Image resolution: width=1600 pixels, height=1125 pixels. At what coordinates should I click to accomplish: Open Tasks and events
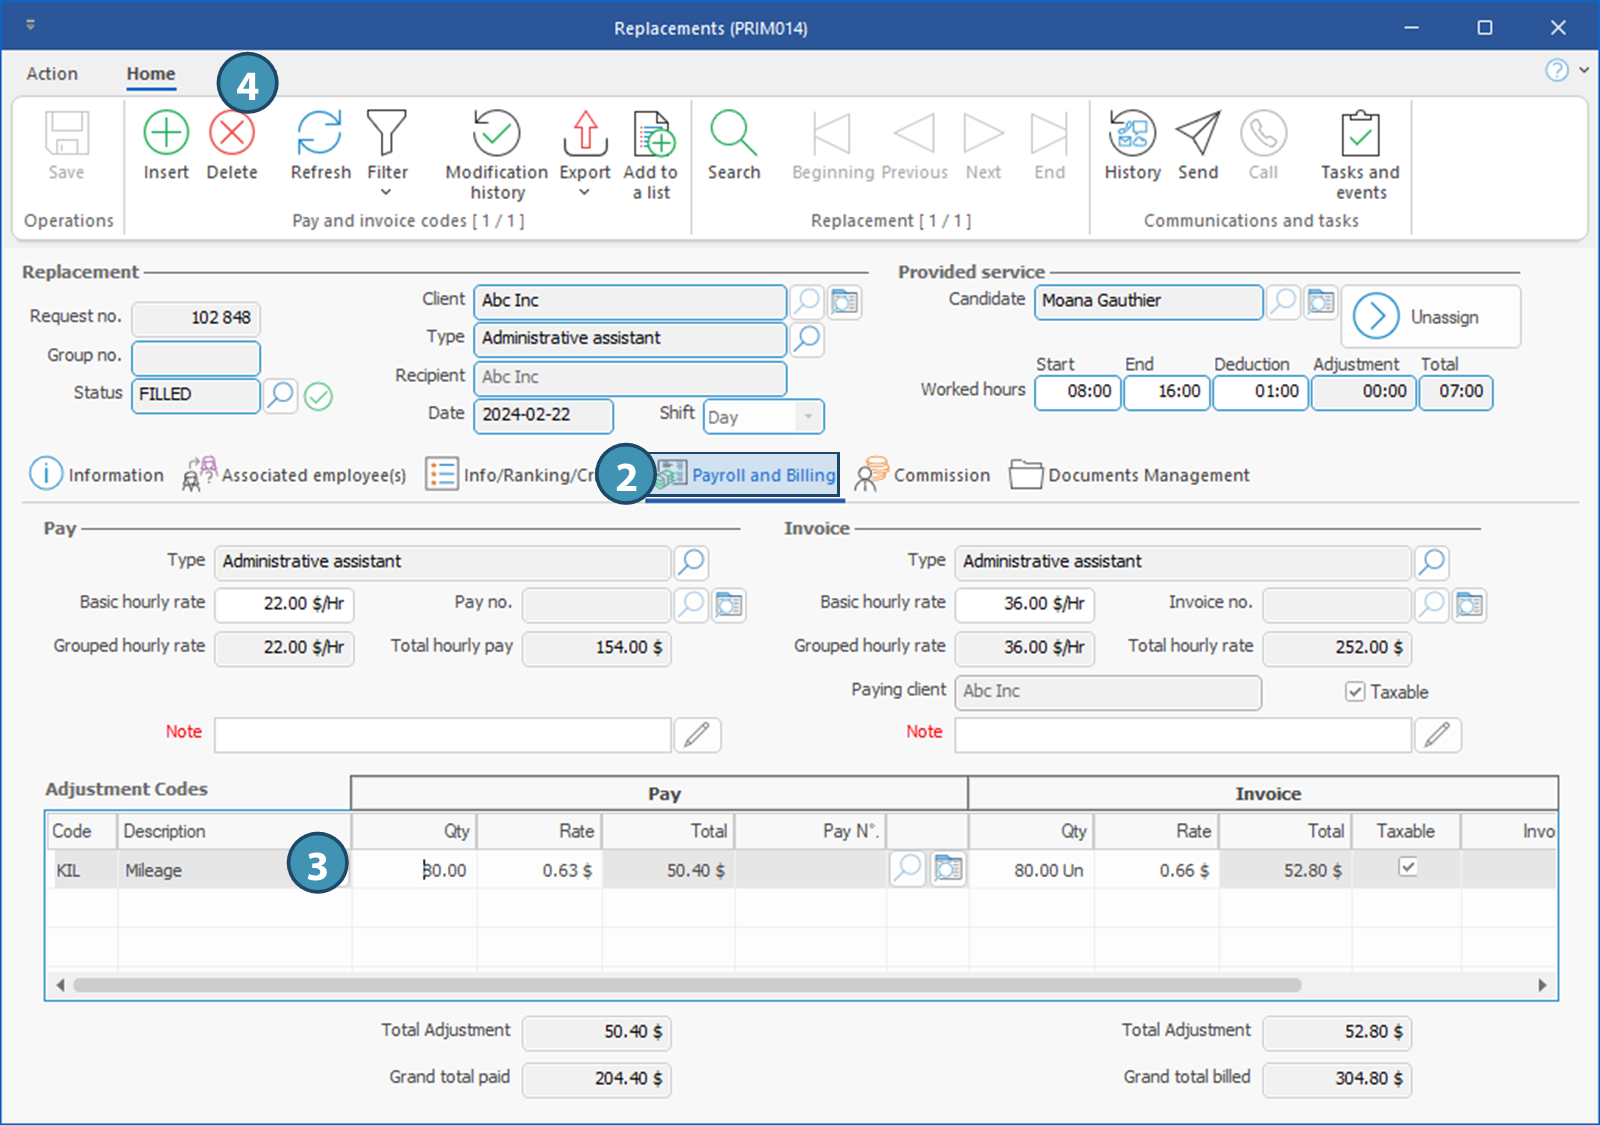(1360, 135)
